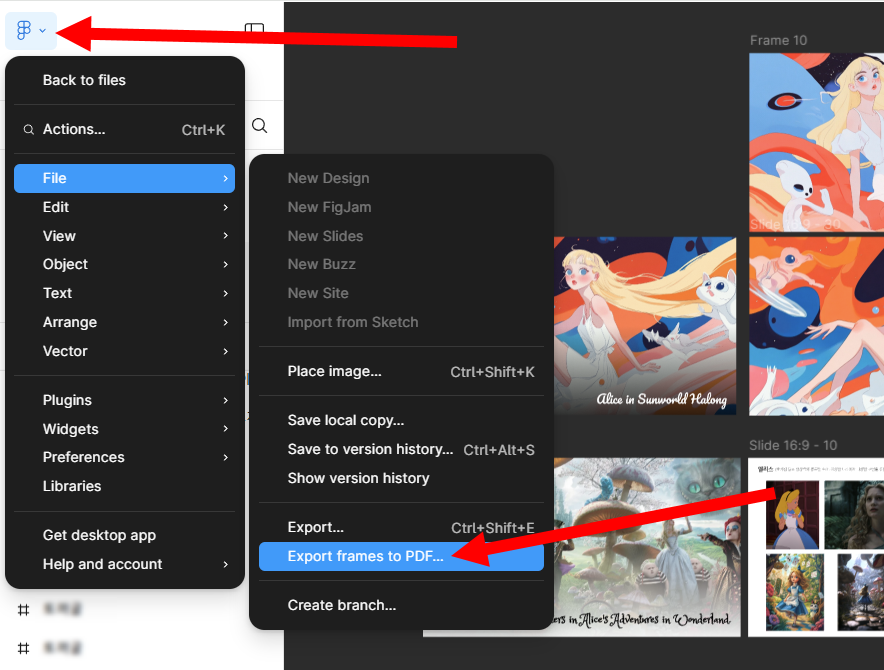Select Place image...
This screenshot has height=670, width=884.
[401, 372]
